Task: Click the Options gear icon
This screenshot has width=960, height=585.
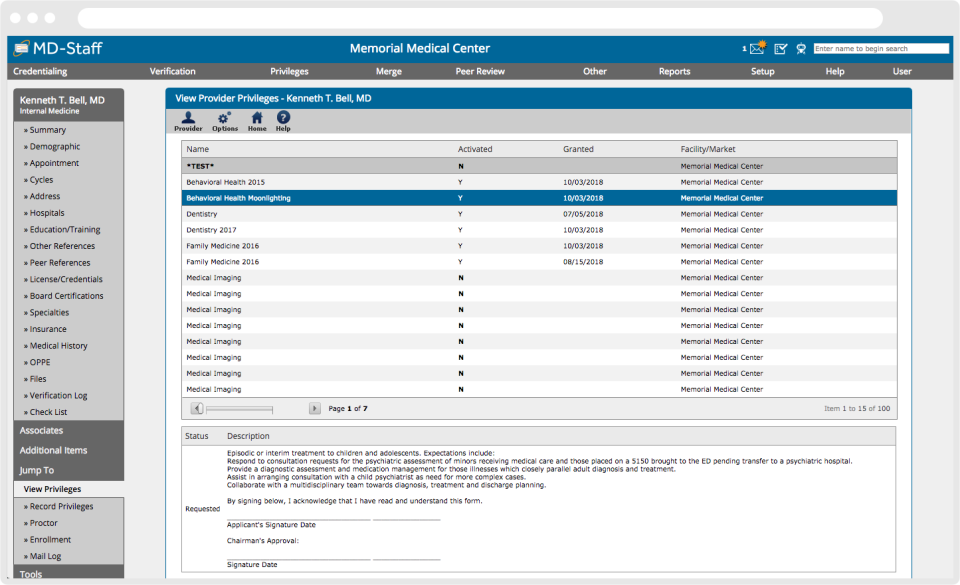Action: [x=224, y=120]
